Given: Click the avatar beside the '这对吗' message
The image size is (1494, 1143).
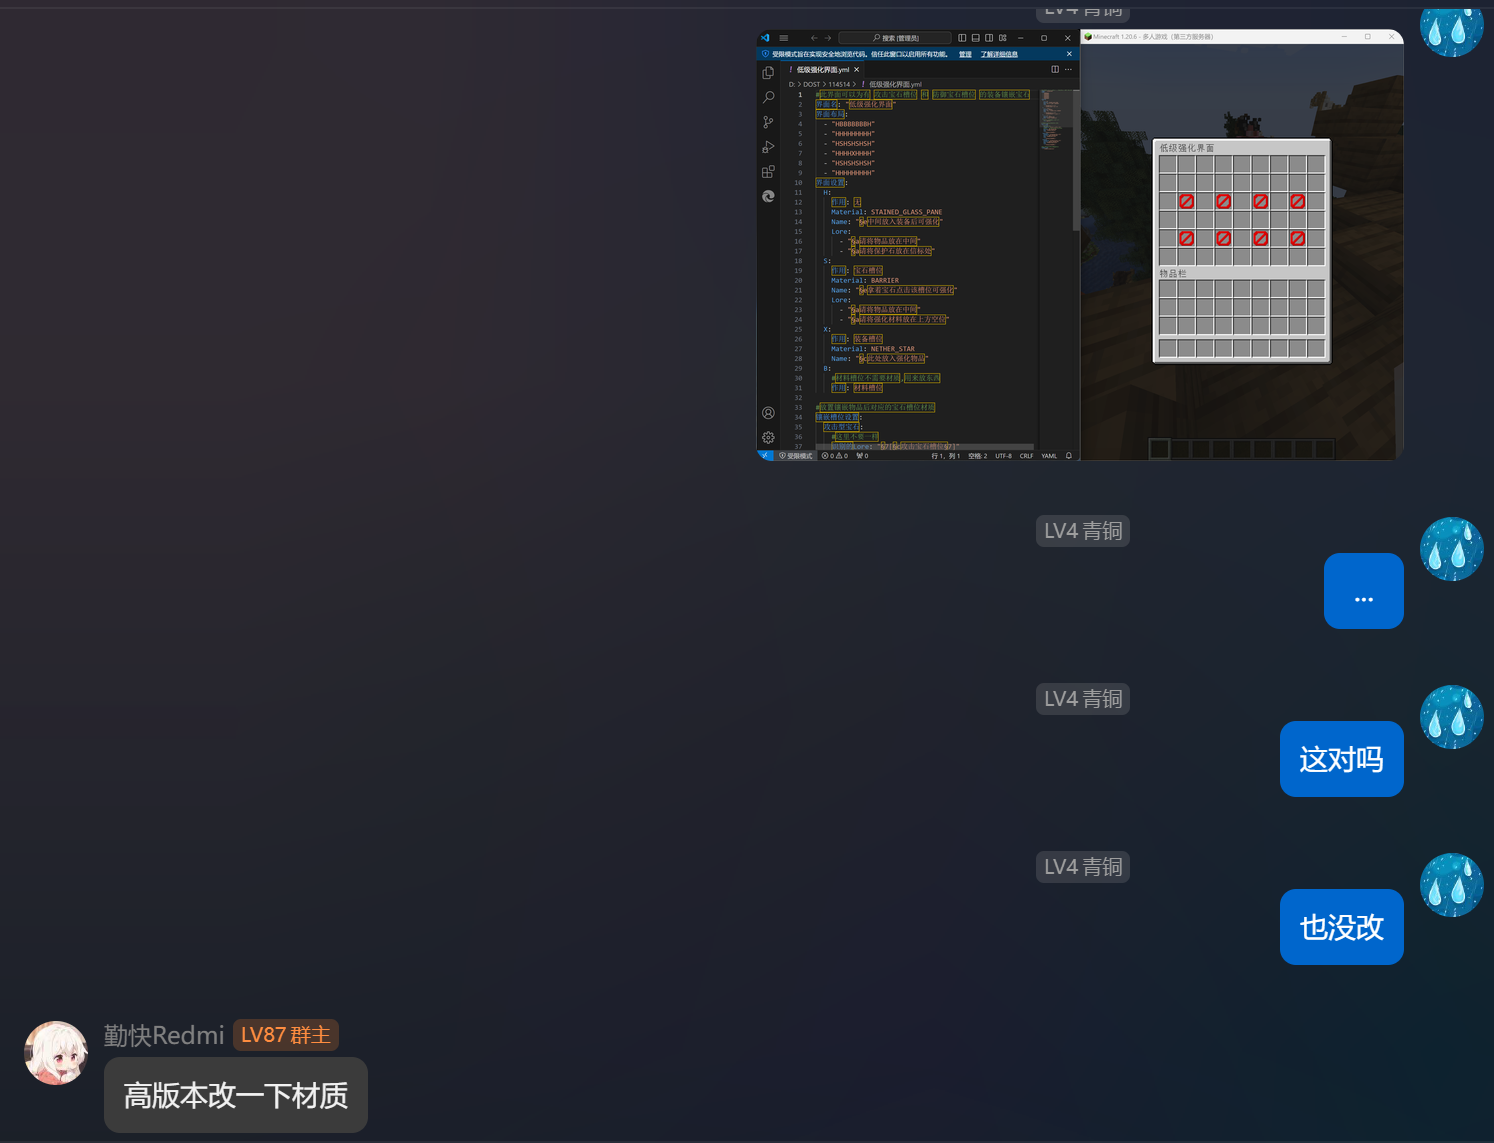Looking at the screenshot, I should [x=1452, y=717].
